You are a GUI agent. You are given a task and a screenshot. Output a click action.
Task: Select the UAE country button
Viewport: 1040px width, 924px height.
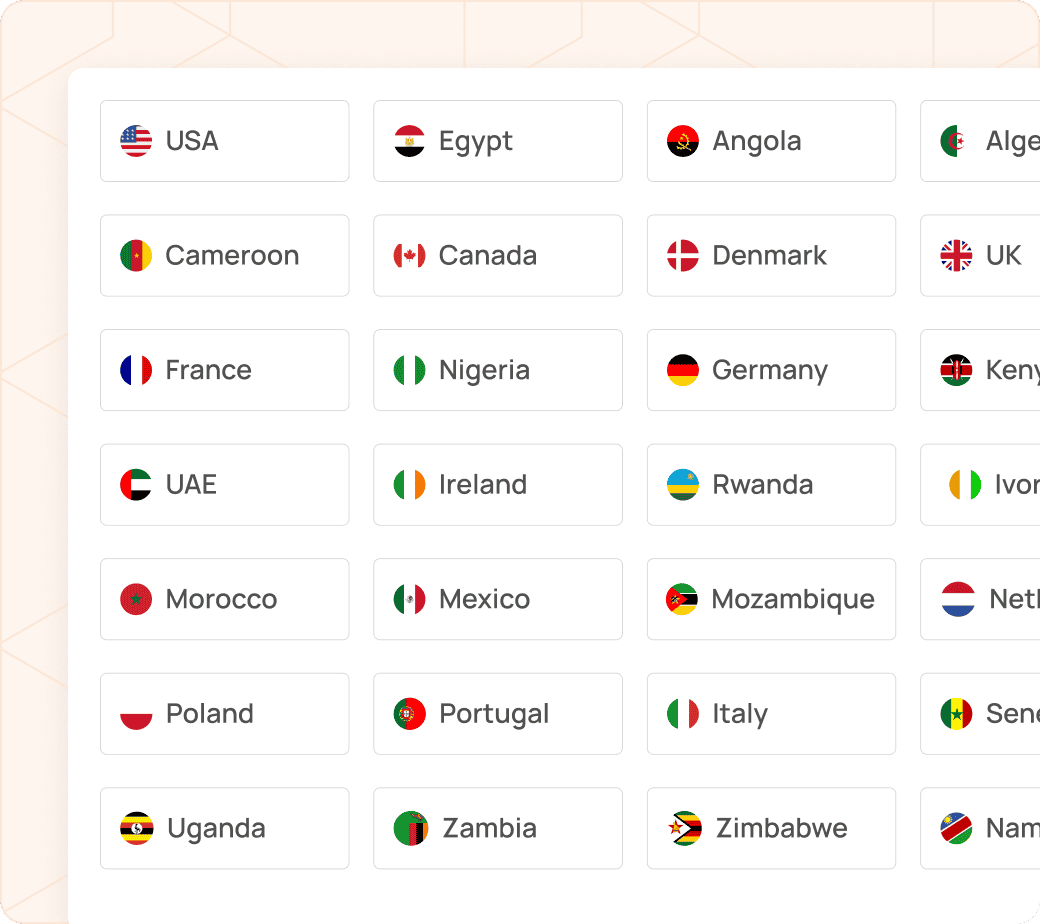[x=224, y=485]
